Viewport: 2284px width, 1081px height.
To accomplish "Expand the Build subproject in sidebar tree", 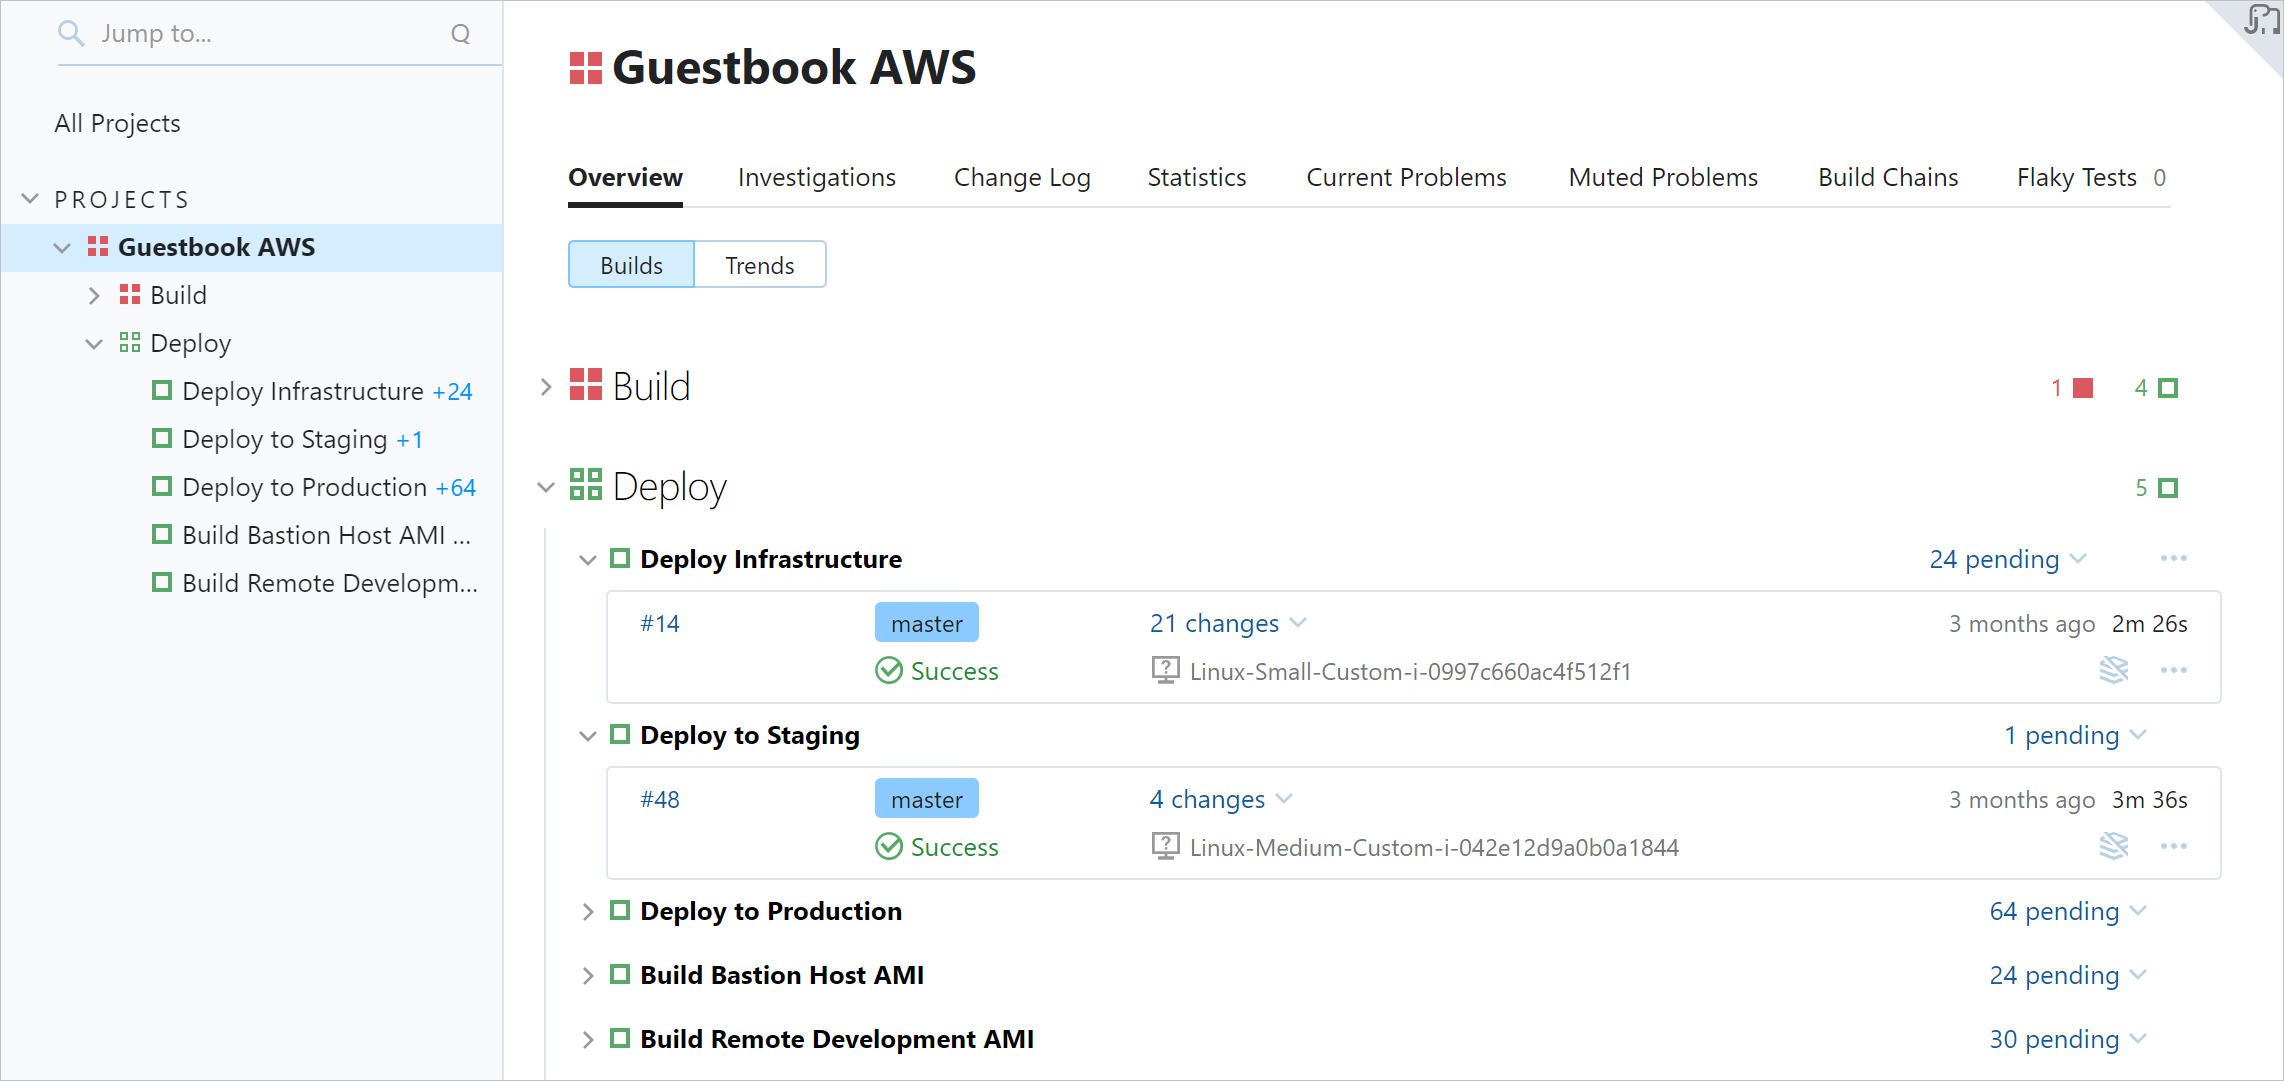I will click(x=94, y=295).
